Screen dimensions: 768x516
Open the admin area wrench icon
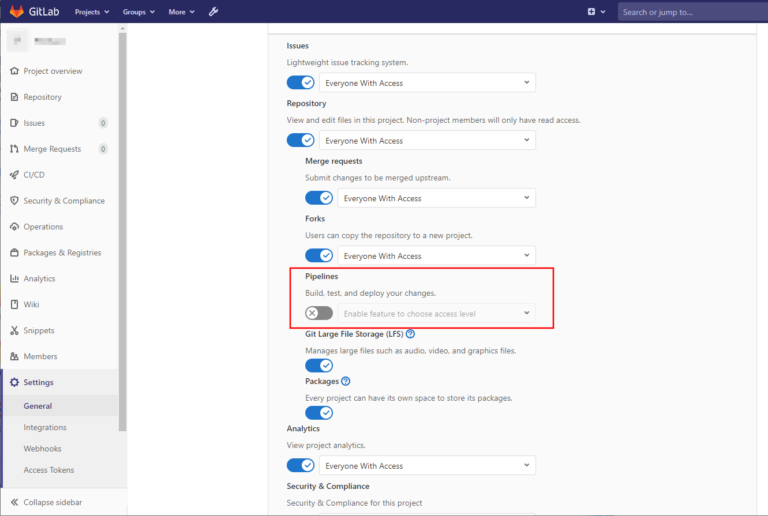213,12
